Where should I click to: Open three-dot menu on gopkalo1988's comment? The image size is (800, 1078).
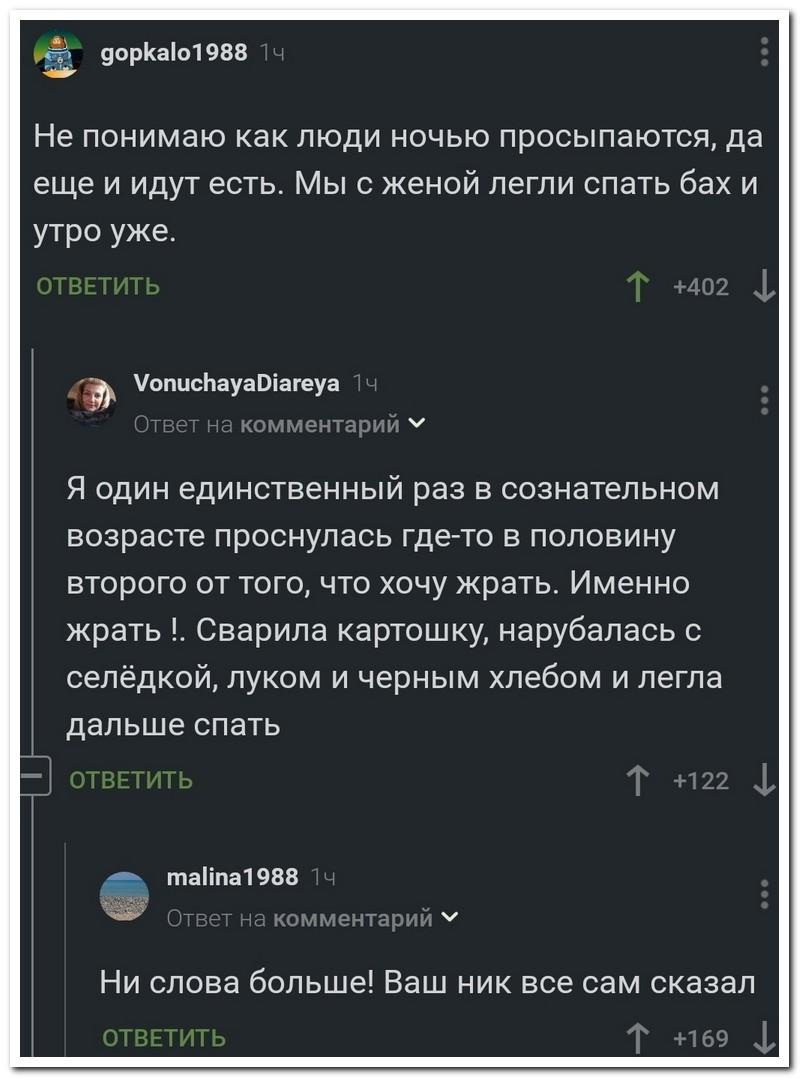[x=764, y=52]
